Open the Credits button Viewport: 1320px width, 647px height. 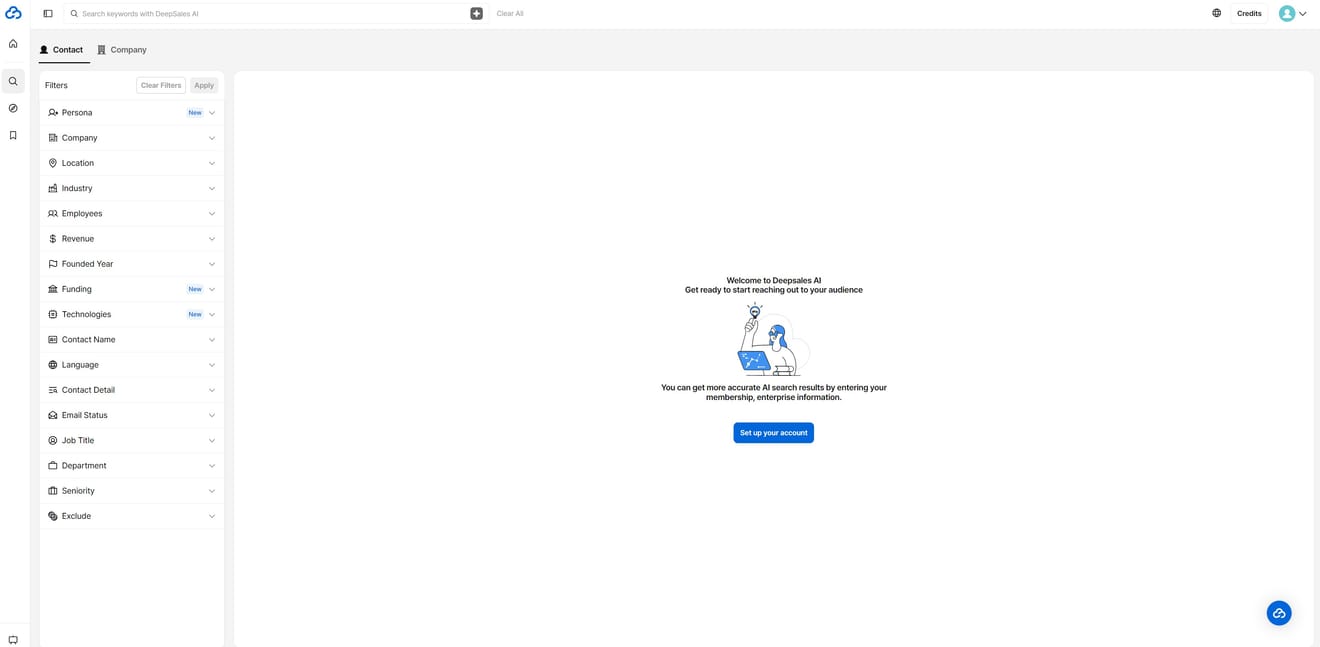[1249, 14]
